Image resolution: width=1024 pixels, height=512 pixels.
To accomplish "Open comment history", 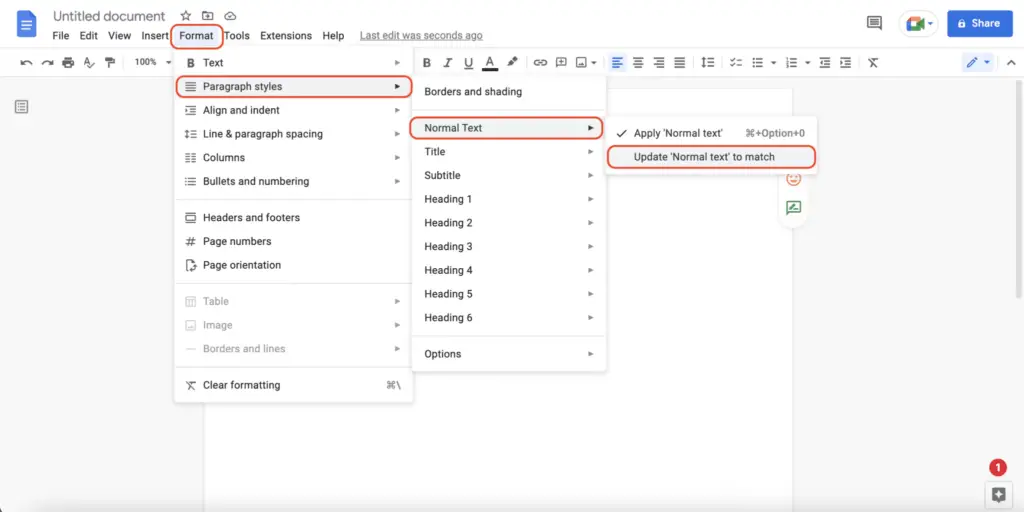I will pos(874,24).
